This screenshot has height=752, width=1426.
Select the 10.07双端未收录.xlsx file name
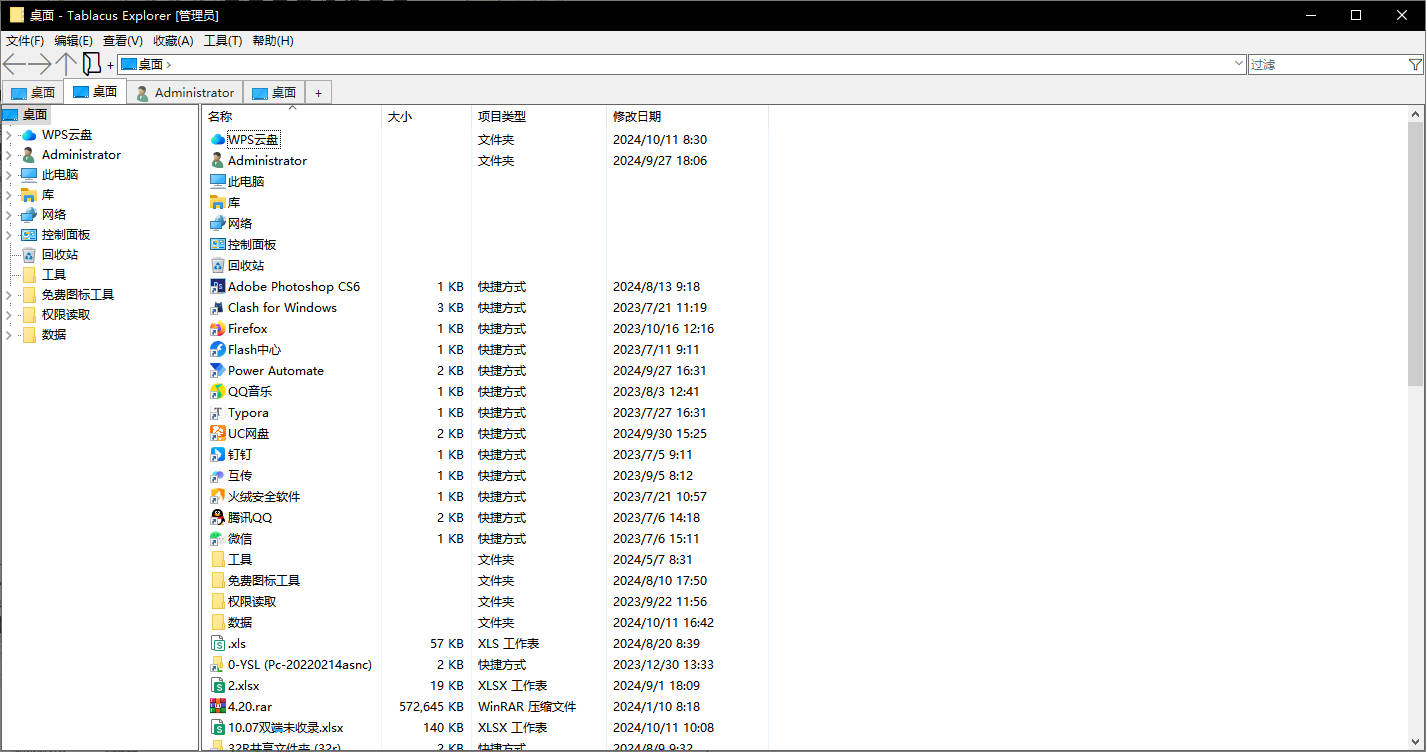point(285,728)
